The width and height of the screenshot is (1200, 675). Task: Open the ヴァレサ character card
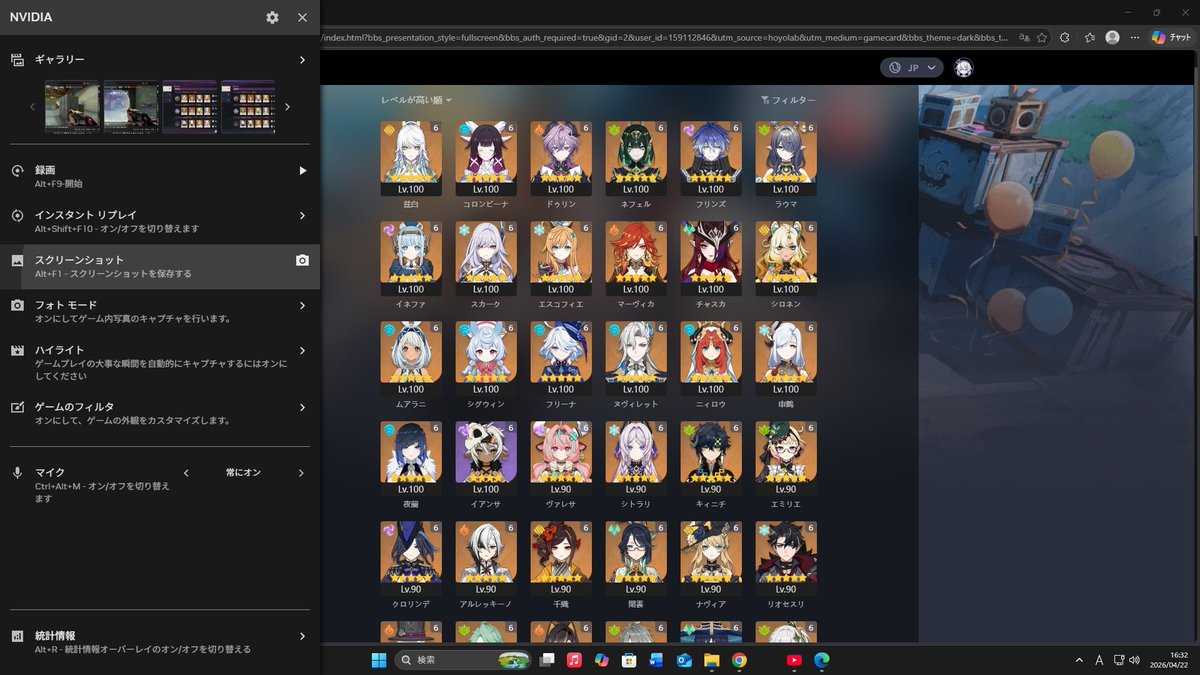pos(561,460)
